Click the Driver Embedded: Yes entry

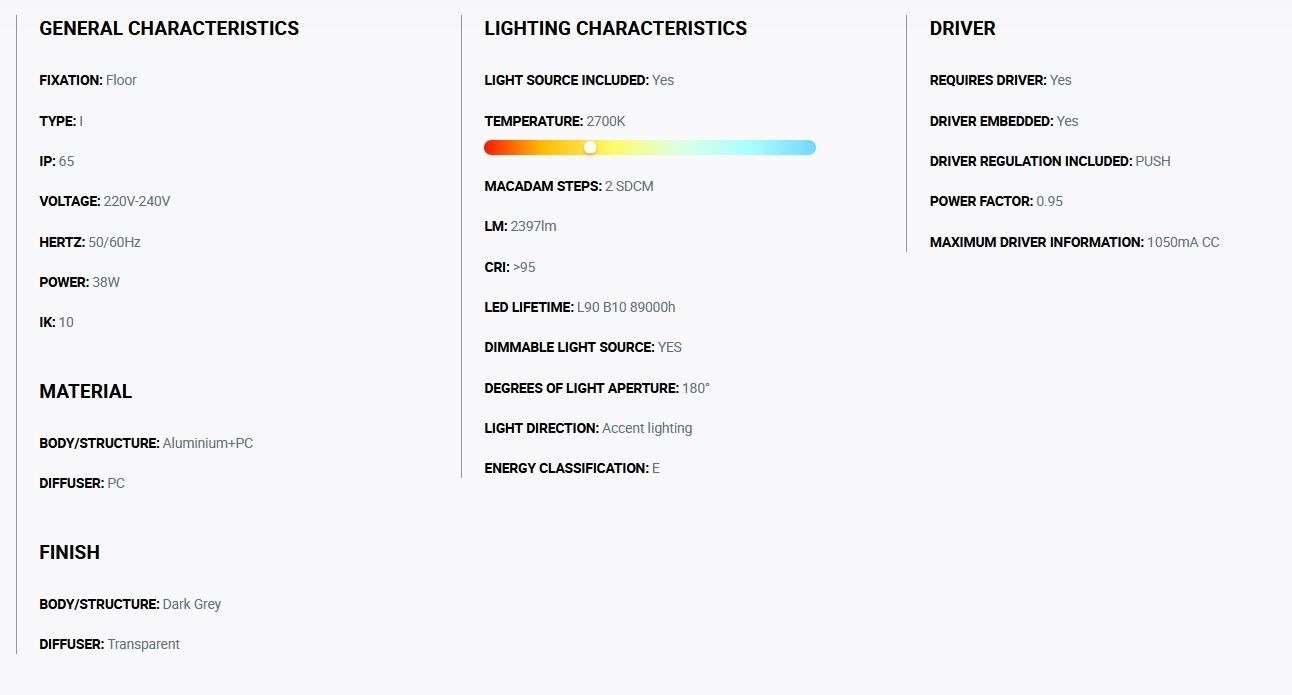coord(1004,121)
